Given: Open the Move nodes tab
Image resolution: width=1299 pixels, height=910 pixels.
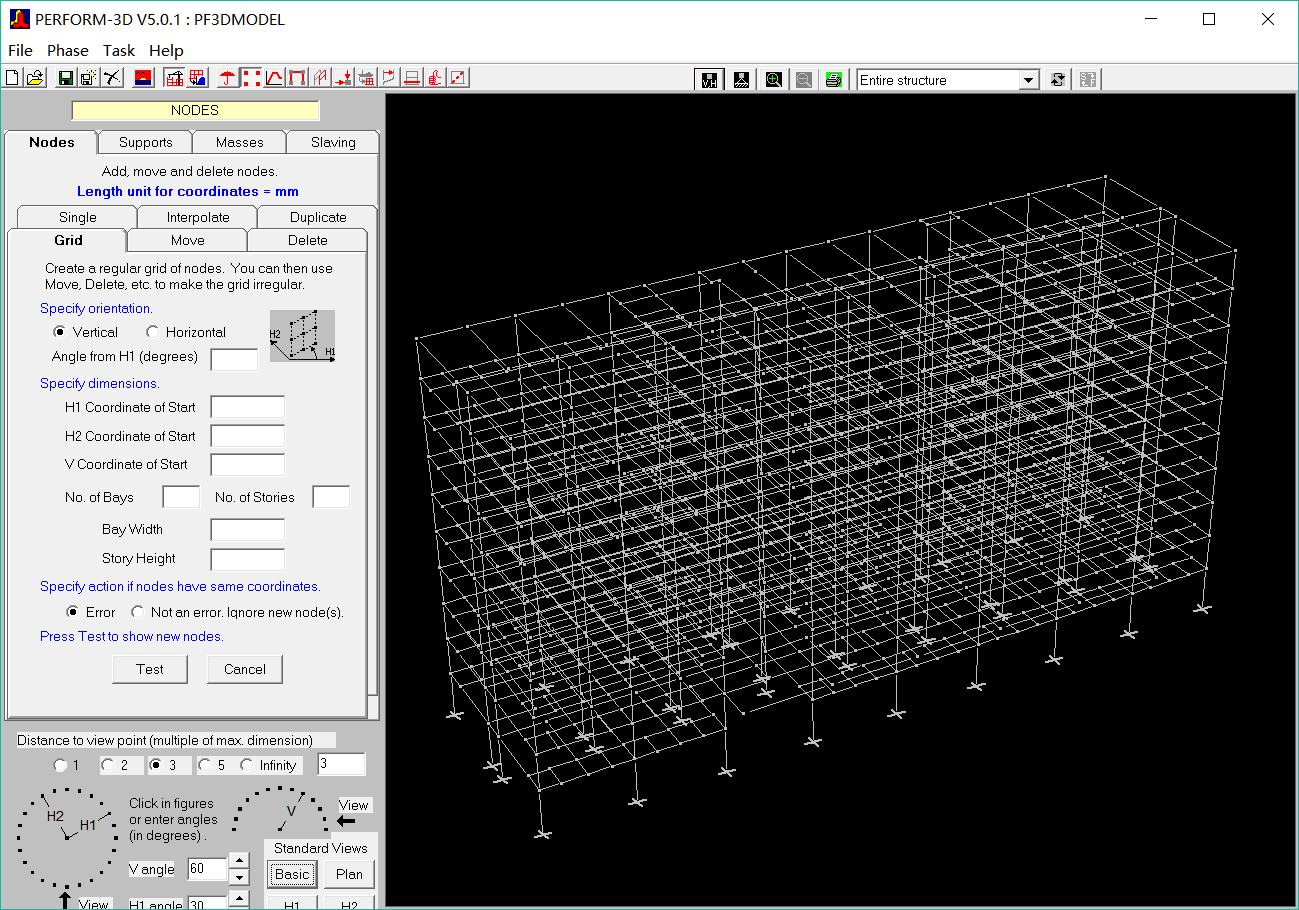Looking at the screenshot, I should coord(188,240).
